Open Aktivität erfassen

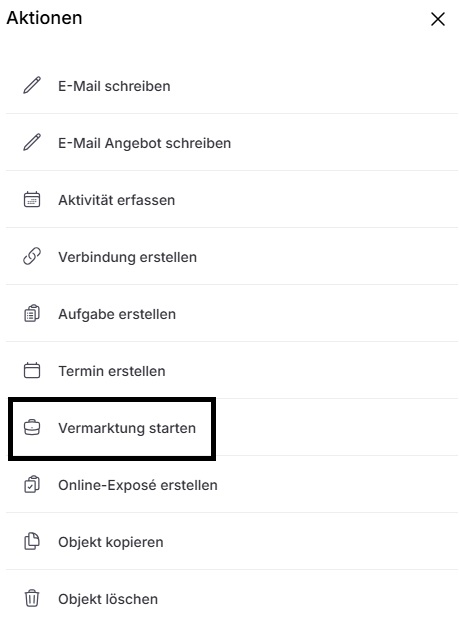(x=232, y=200)
